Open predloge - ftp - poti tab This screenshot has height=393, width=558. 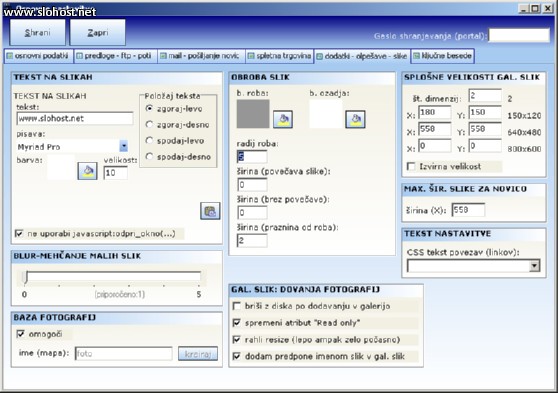click(x=115, y=56)
